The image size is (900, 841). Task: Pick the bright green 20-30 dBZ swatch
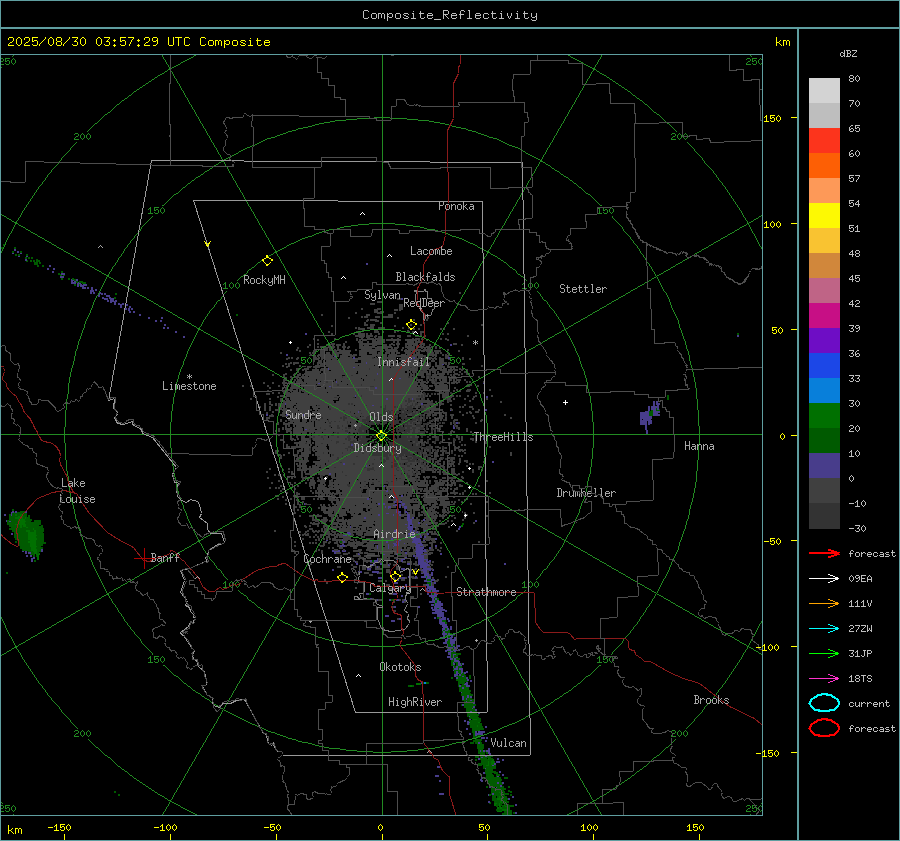pyautogui.click(x=824, y=416)
